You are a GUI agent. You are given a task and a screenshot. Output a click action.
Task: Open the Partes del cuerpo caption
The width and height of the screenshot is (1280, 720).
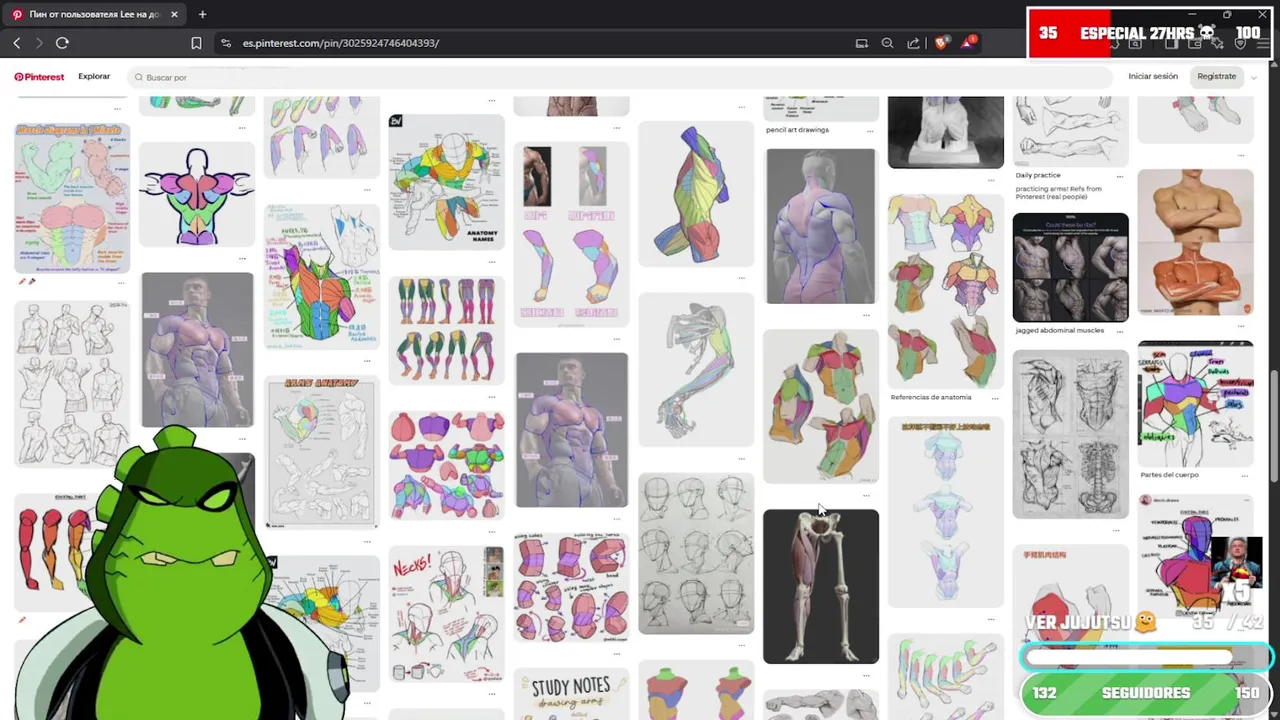[1169, 475]
